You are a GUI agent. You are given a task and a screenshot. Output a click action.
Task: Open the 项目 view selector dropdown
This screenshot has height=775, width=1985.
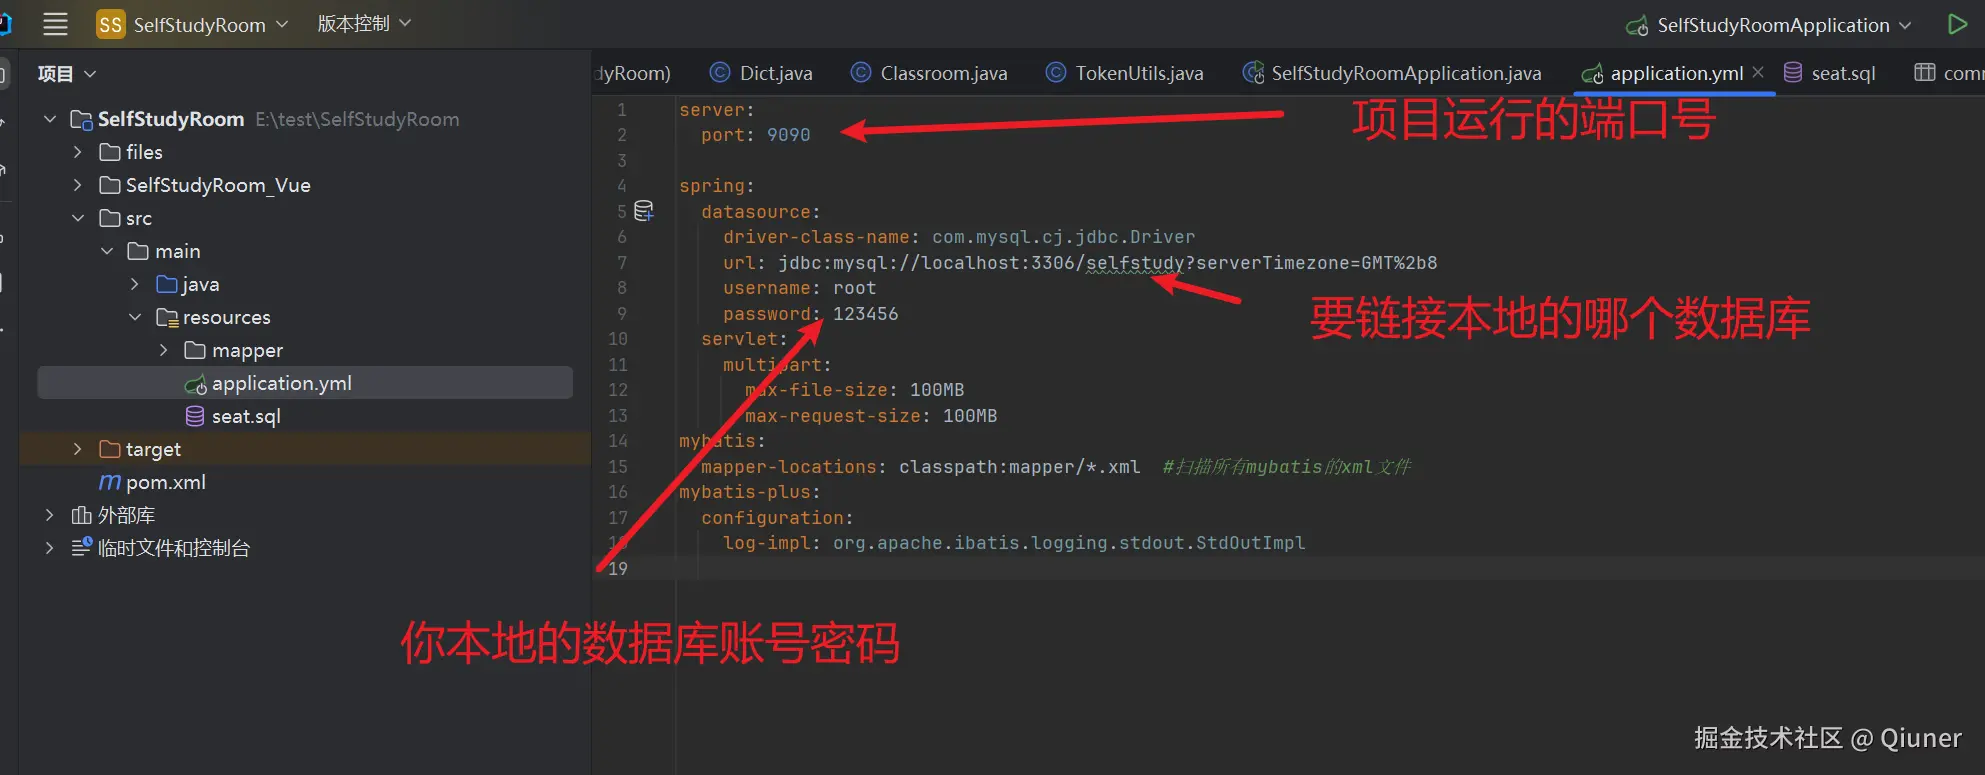pos(67,74)
